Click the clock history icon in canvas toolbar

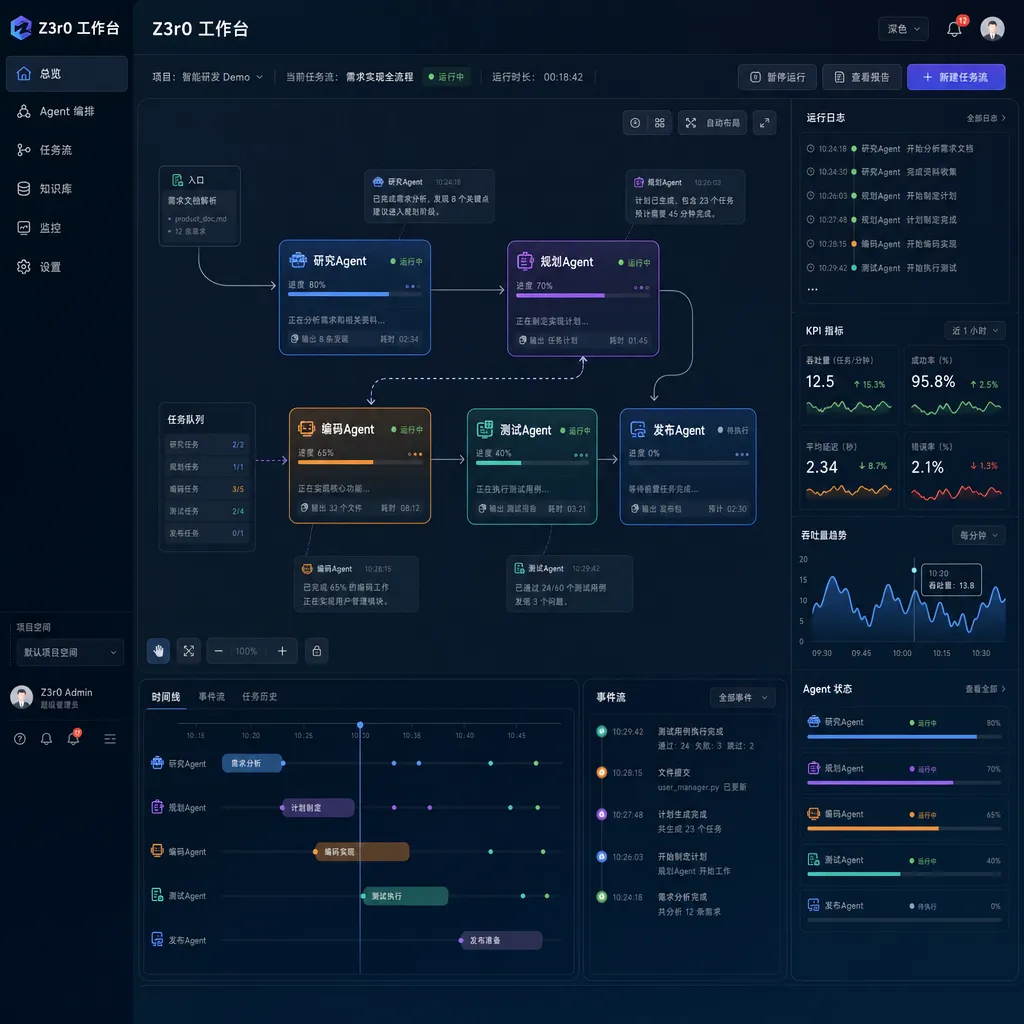pyautogui.click(x=635, y=123)
